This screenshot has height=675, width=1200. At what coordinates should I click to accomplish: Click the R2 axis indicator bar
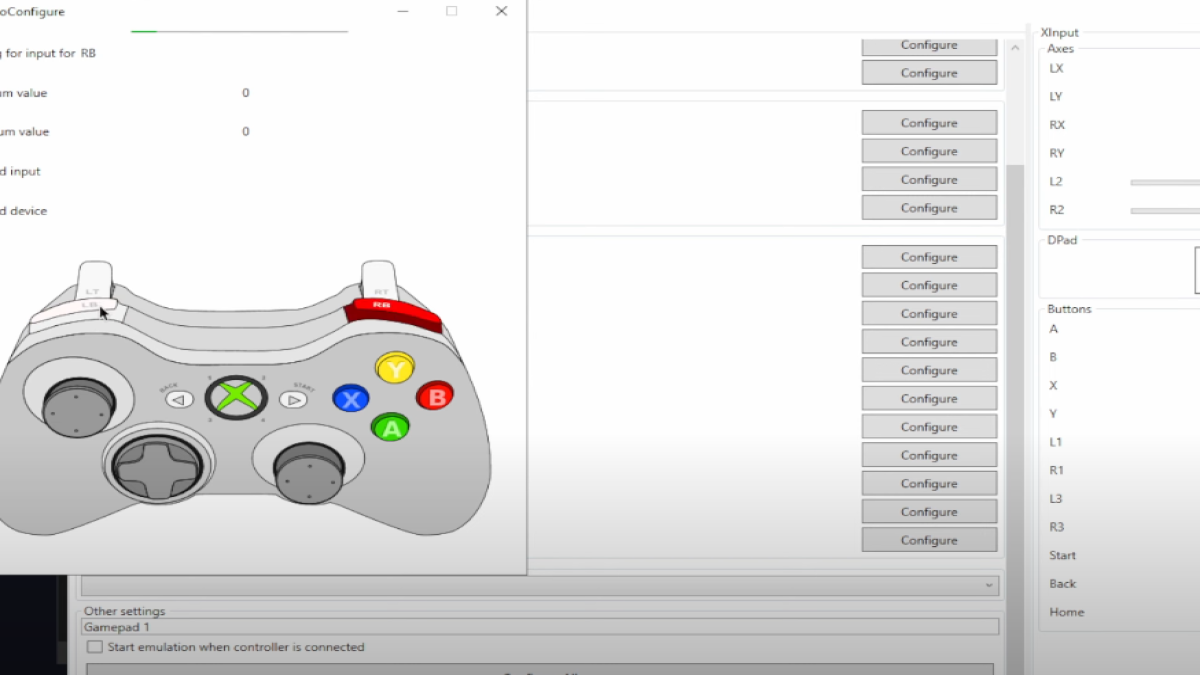coord(1165,211)
